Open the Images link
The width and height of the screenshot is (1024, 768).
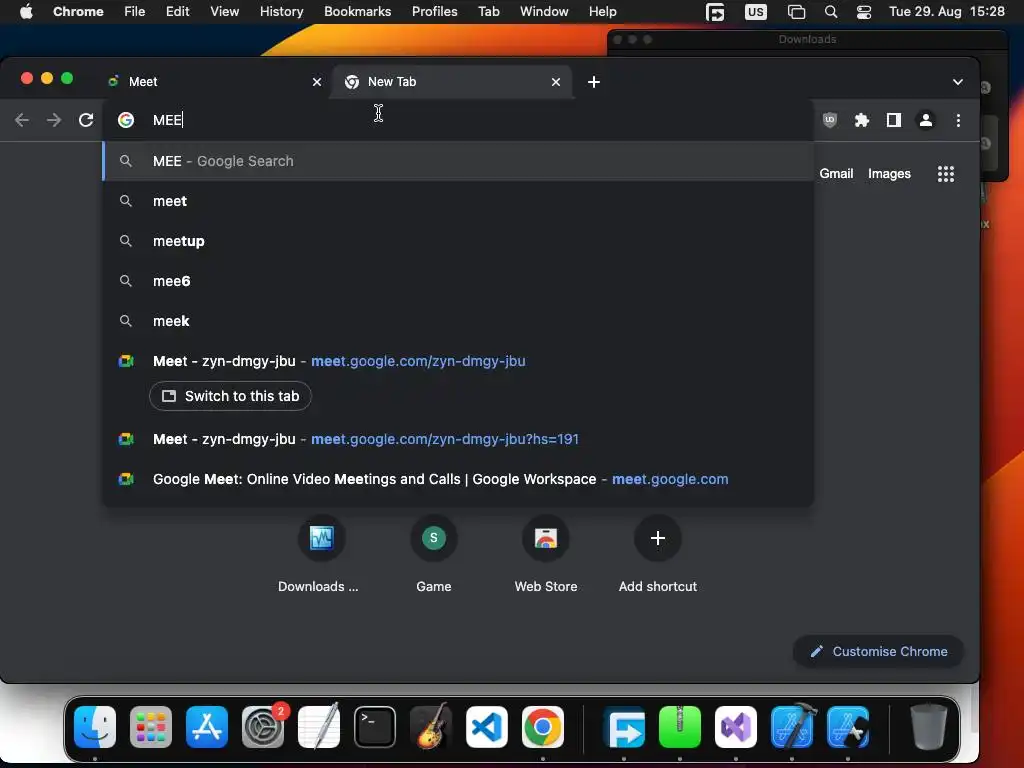pos(889,174)
